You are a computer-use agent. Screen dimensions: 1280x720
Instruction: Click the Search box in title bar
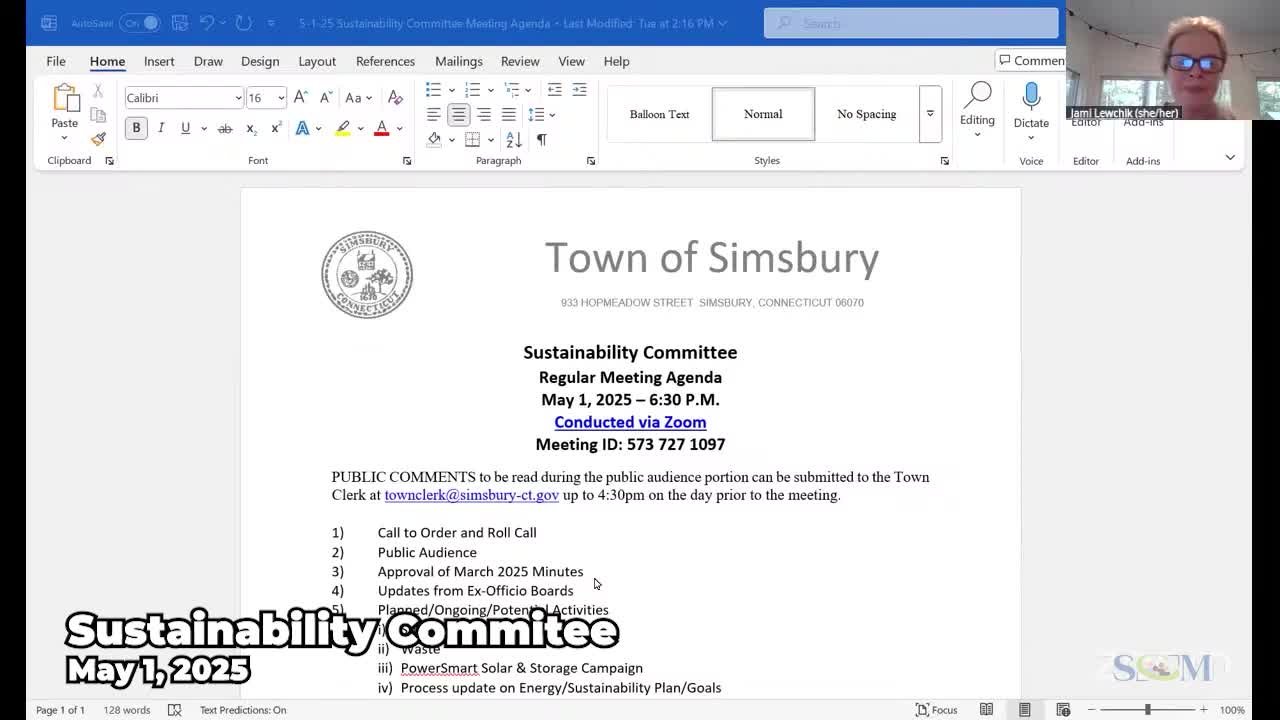[x=910, y=22]
